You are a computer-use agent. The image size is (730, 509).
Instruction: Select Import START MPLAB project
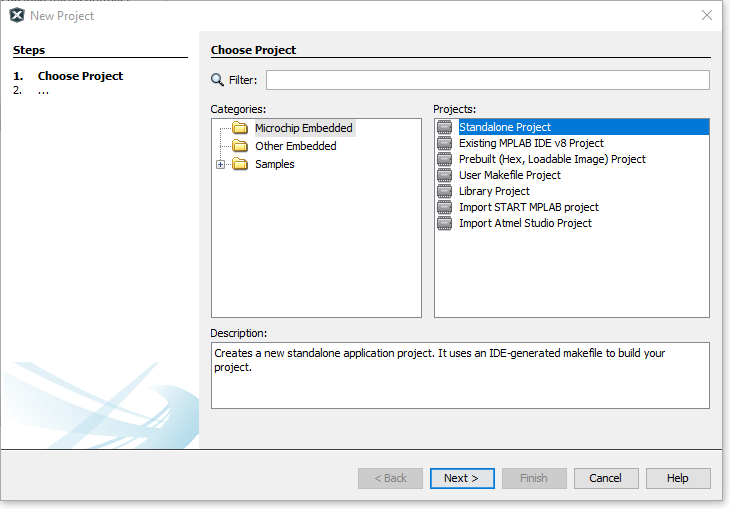click(x=529, y=207)
